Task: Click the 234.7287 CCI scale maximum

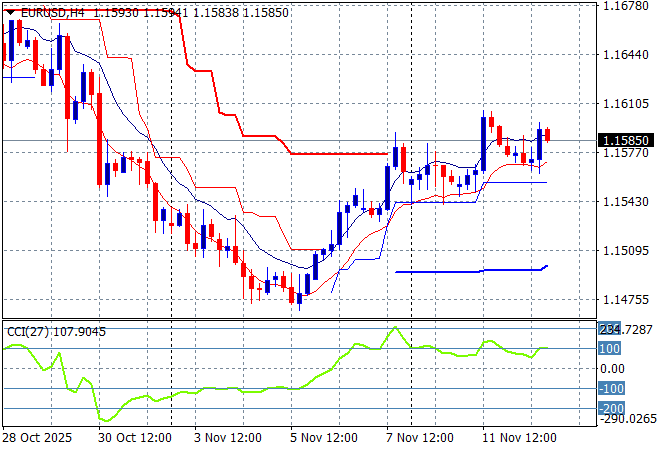Action: pos(625,330)
